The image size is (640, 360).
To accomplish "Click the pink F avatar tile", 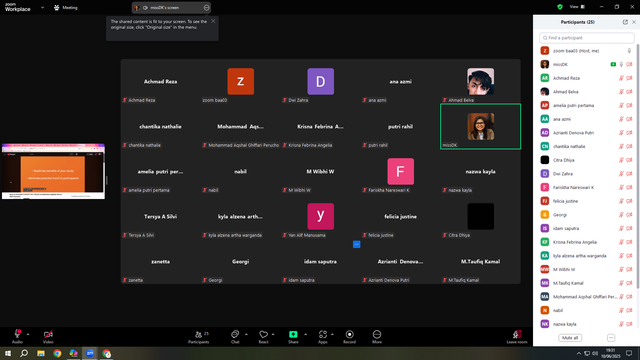I will [x=400, y=171].
